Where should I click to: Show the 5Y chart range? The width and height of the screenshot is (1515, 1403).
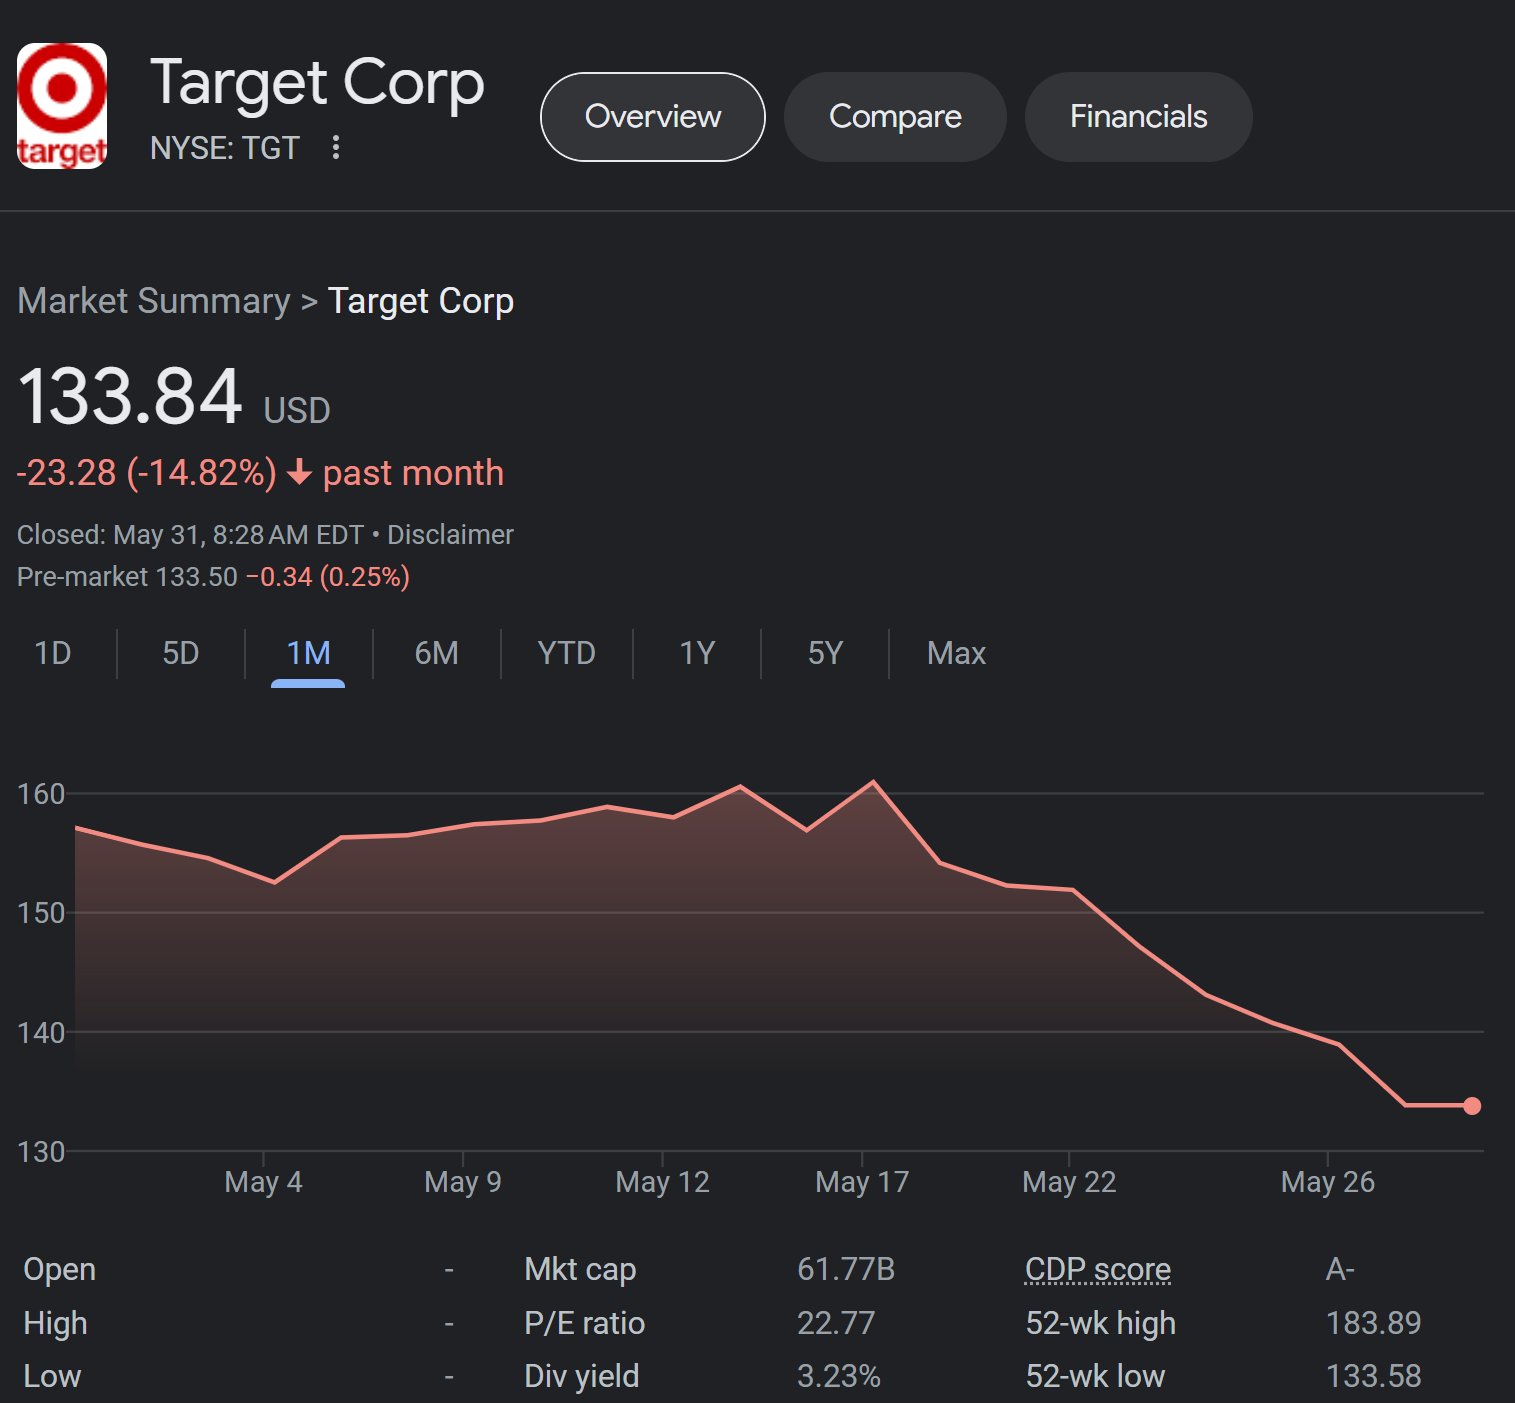point(825,653)
